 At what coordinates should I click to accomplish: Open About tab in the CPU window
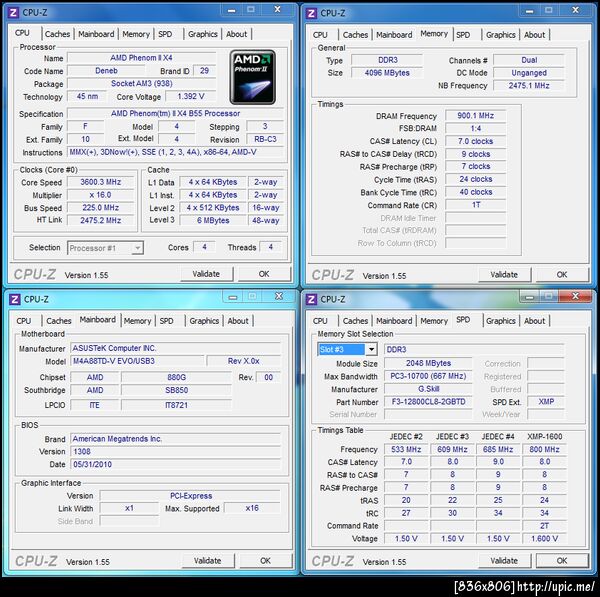coord(236,34)
